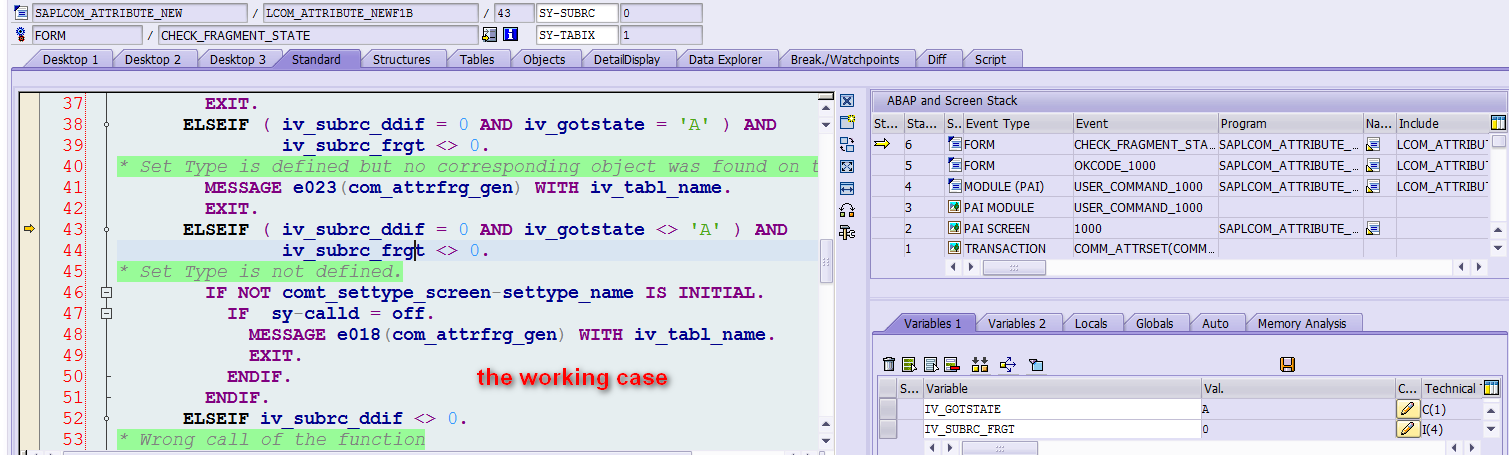Click the IV_GOTSTATE variable name cell
1509x455 pixels.
point(1062,409)
